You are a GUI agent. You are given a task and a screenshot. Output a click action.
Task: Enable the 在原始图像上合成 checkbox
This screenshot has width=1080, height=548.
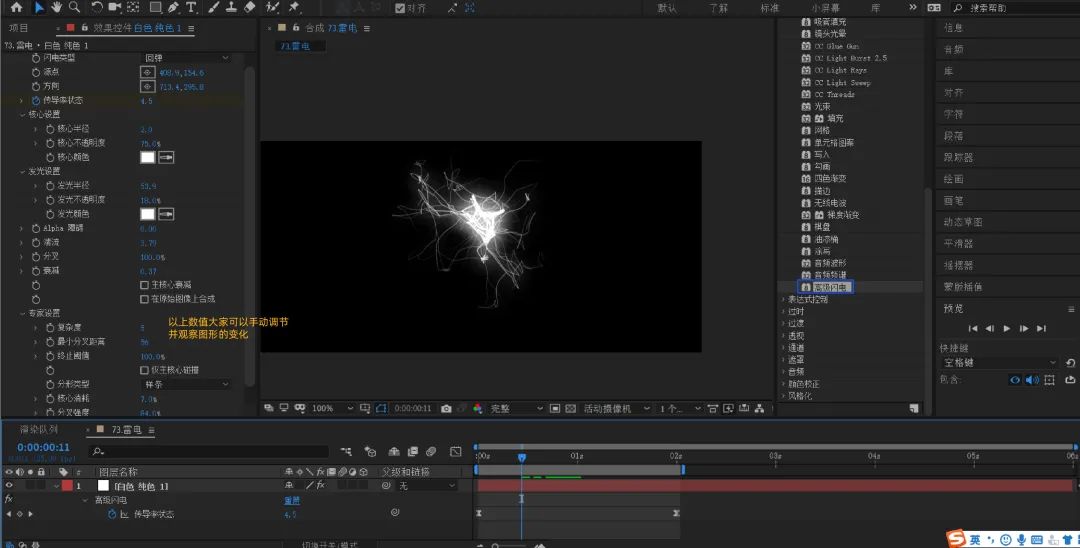point(144,299)
